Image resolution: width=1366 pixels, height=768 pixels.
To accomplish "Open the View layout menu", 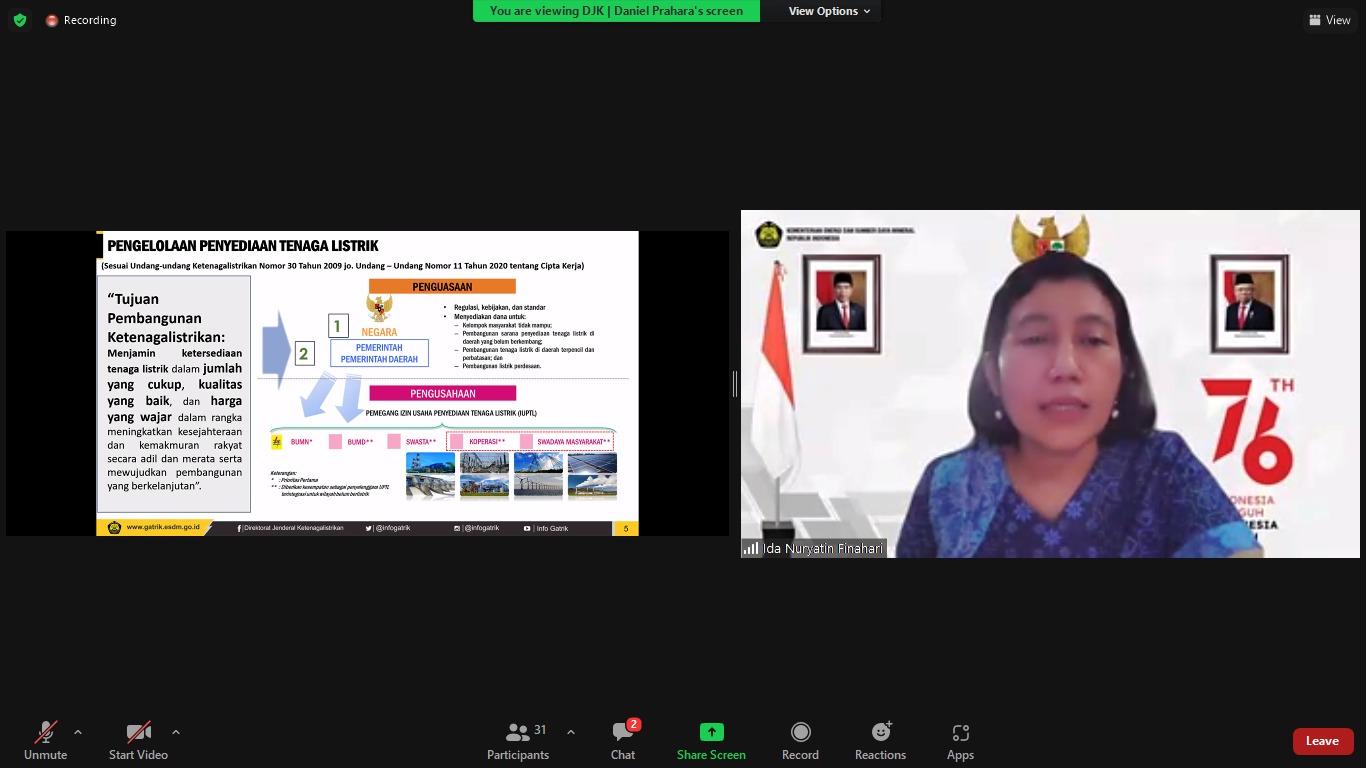I will point(1329,20).
